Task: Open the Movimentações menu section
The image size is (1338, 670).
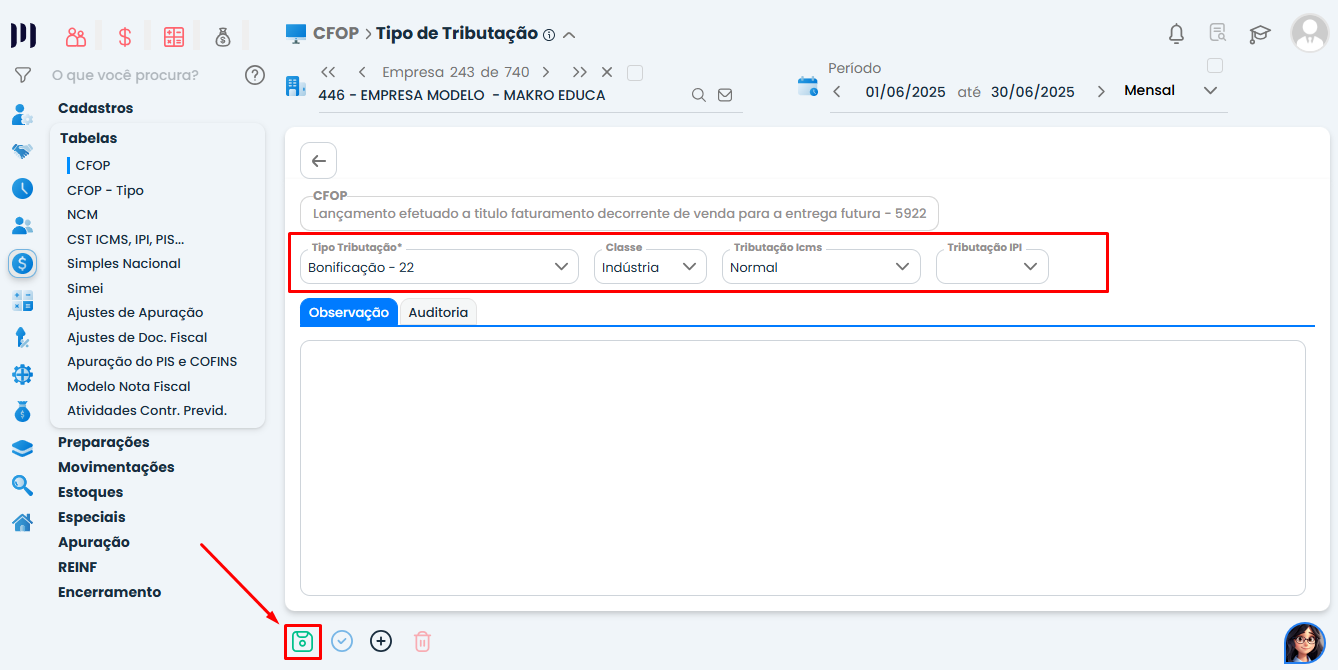Action: 116,467
